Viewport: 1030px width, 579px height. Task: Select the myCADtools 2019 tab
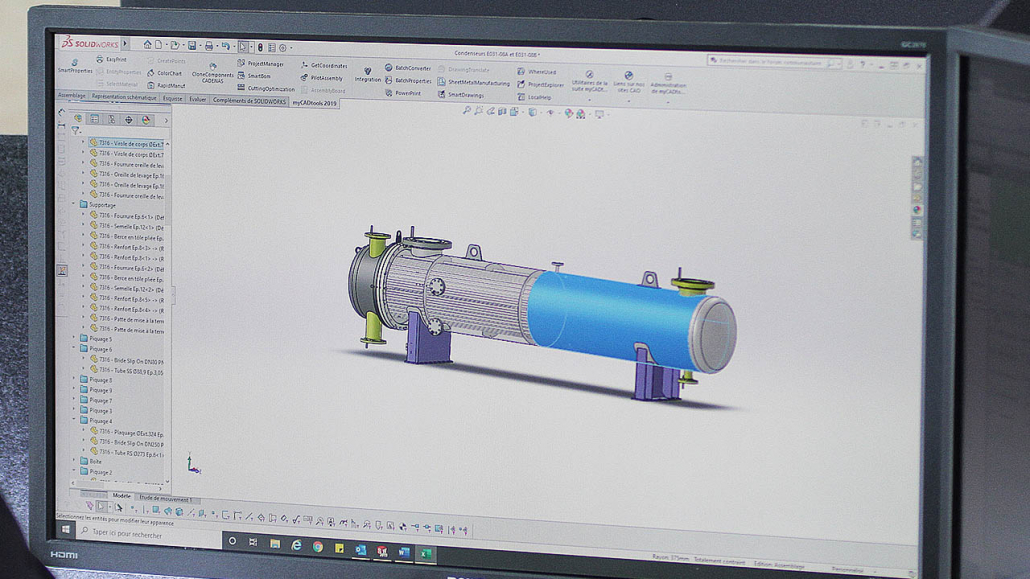(x=314, y=103)
